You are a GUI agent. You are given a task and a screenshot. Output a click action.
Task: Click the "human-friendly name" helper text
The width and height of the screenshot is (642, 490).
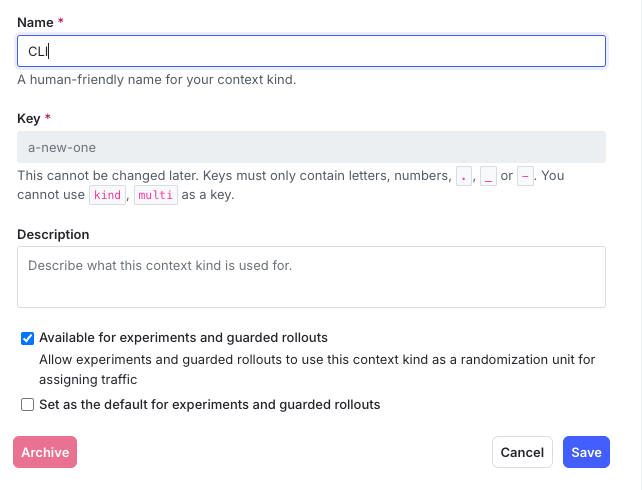(x=156, y=79)
